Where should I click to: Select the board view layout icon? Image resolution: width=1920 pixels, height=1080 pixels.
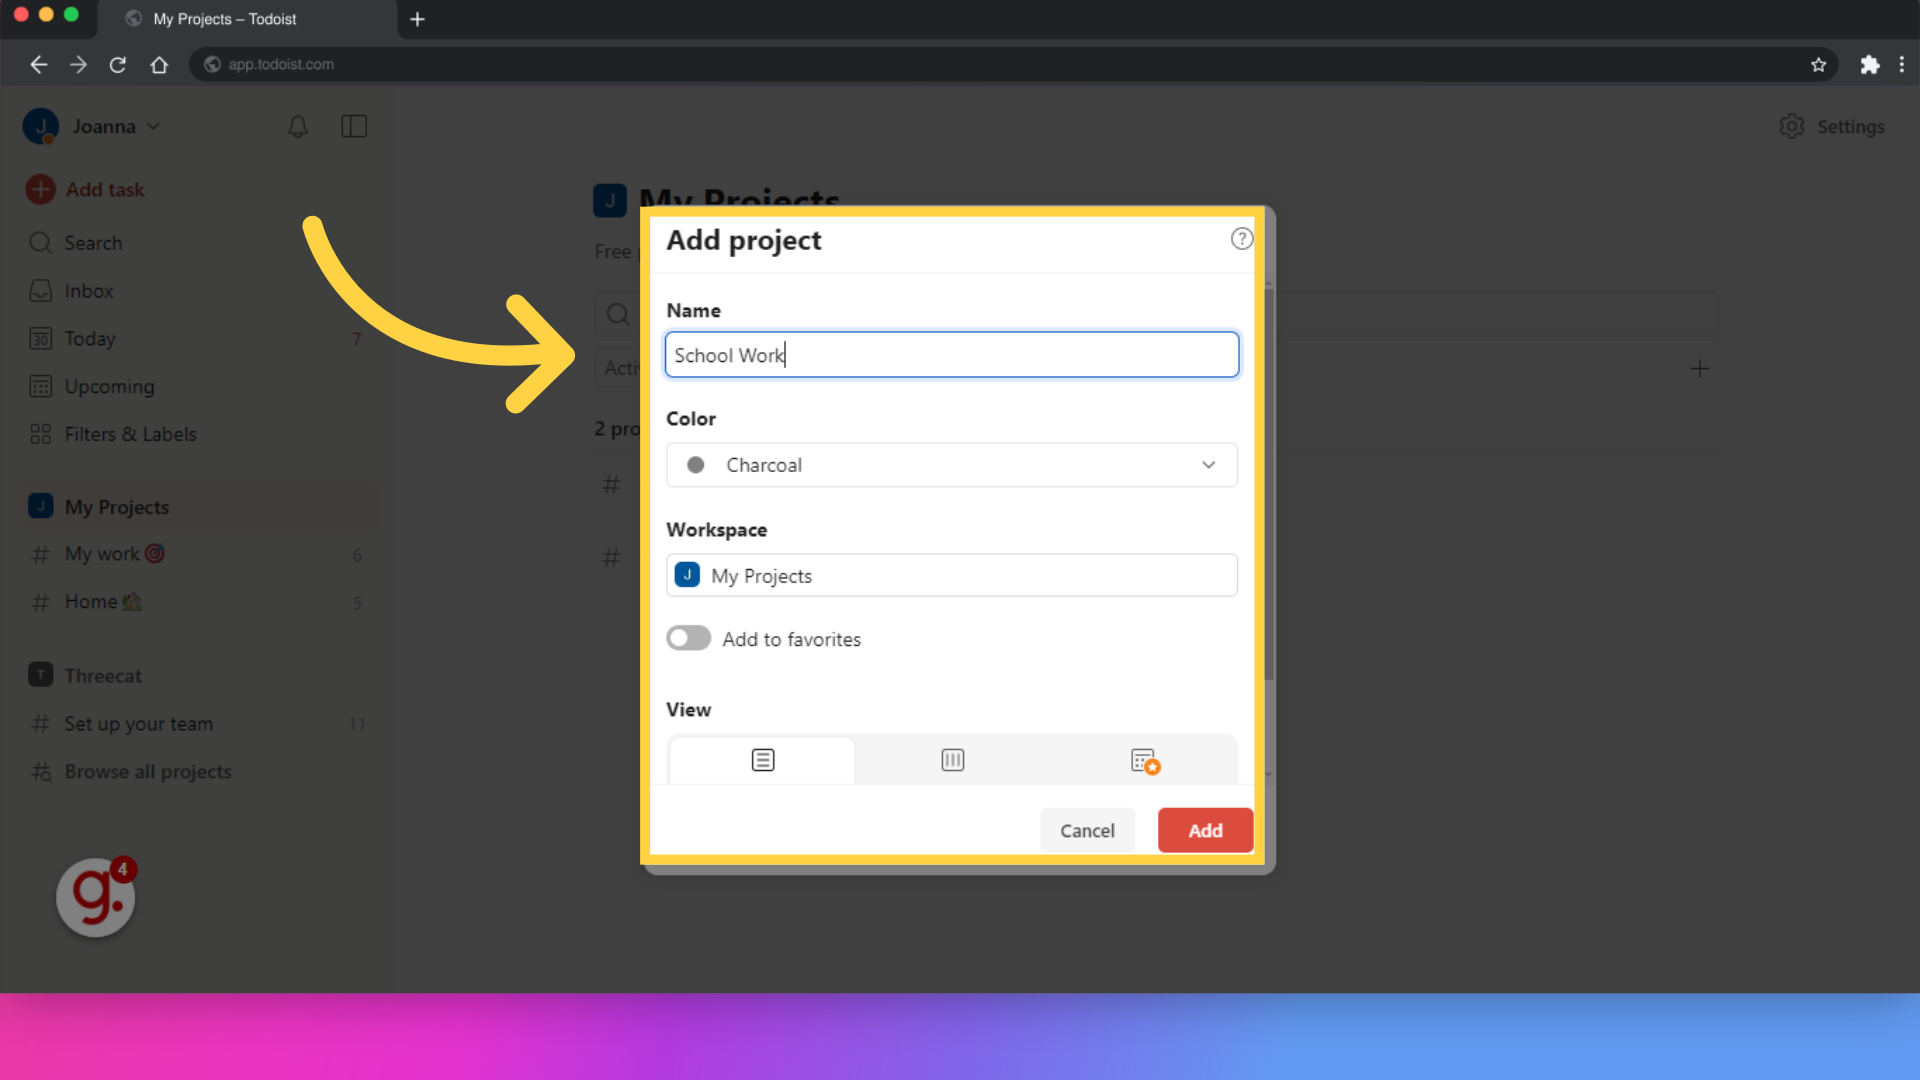pos(953,760)
